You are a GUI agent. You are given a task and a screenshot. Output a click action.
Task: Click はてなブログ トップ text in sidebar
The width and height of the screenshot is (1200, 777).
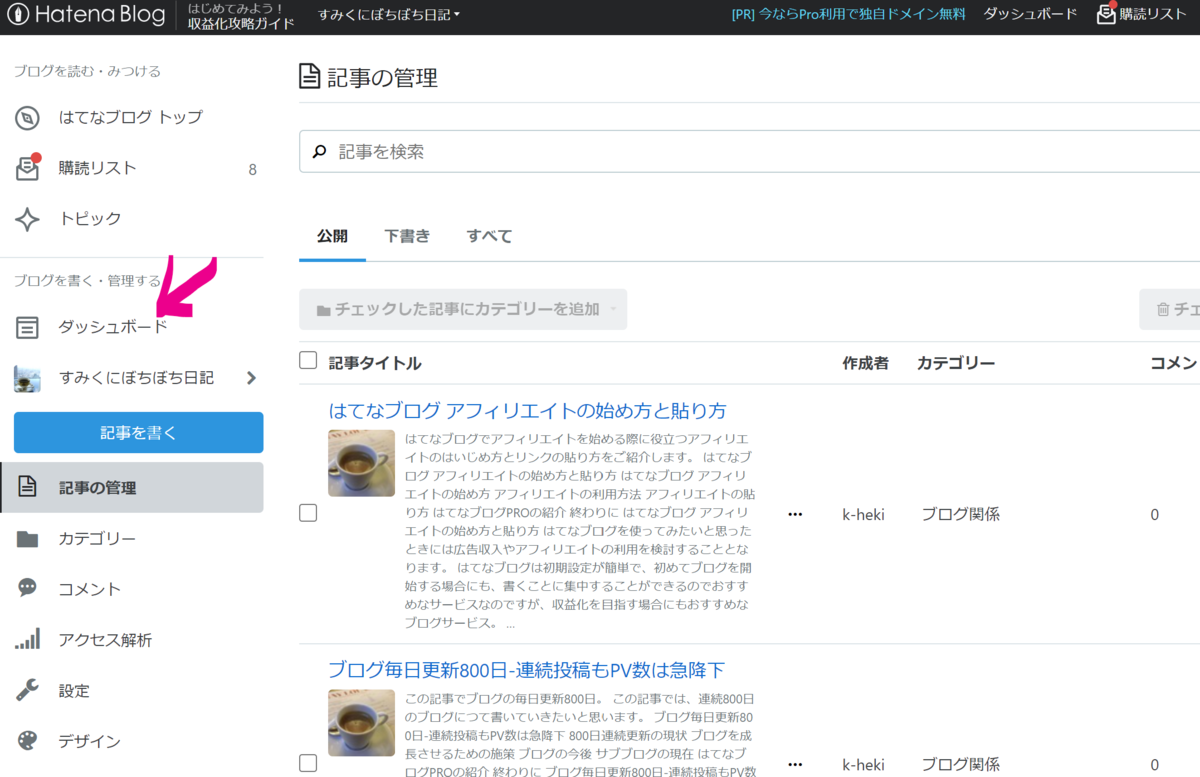130,117
